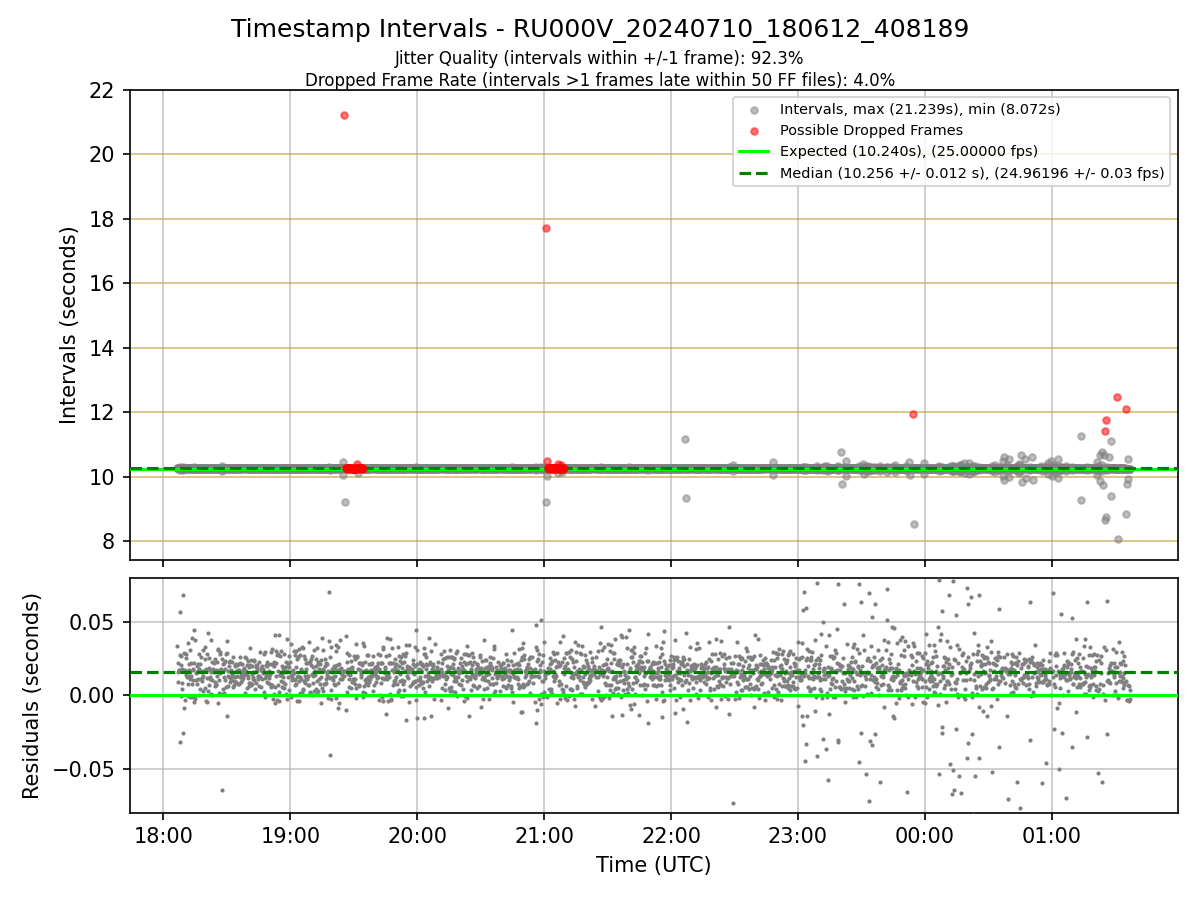1200x900 pixels.
Task: Click the plot title containing RU000V_20240710_180612_408189
Action: tap(600, 29)
